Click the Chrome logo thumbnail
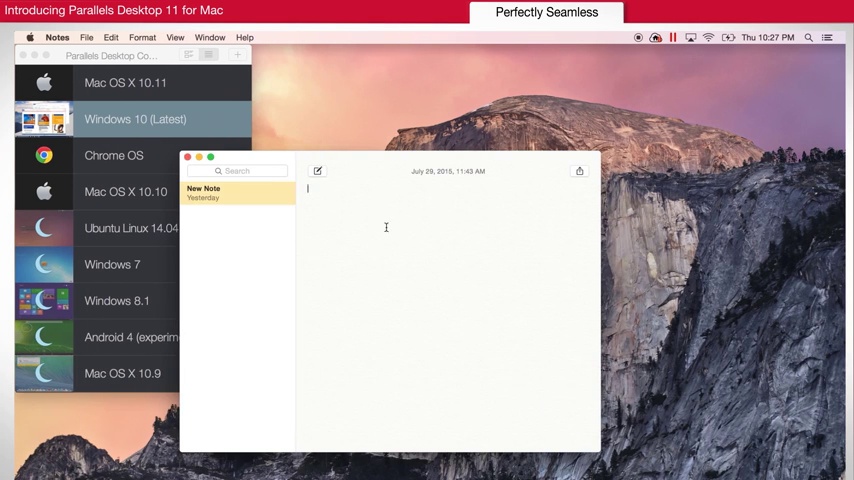This screenshot has width=854, height=480. point(44,155)
